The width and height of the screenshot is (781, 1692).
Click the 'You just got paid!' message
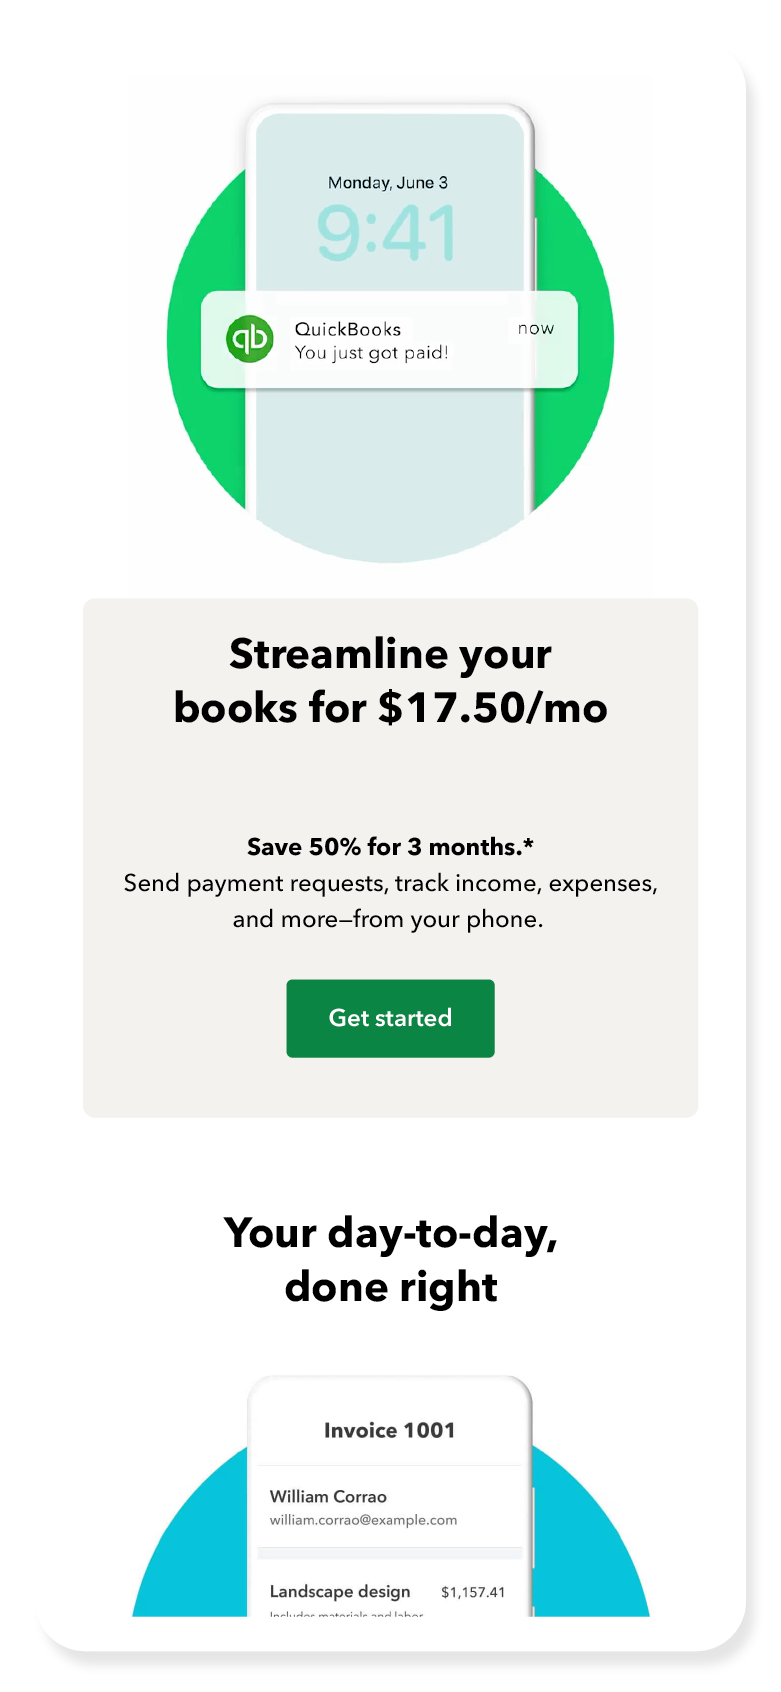click(x=371, y=353)
